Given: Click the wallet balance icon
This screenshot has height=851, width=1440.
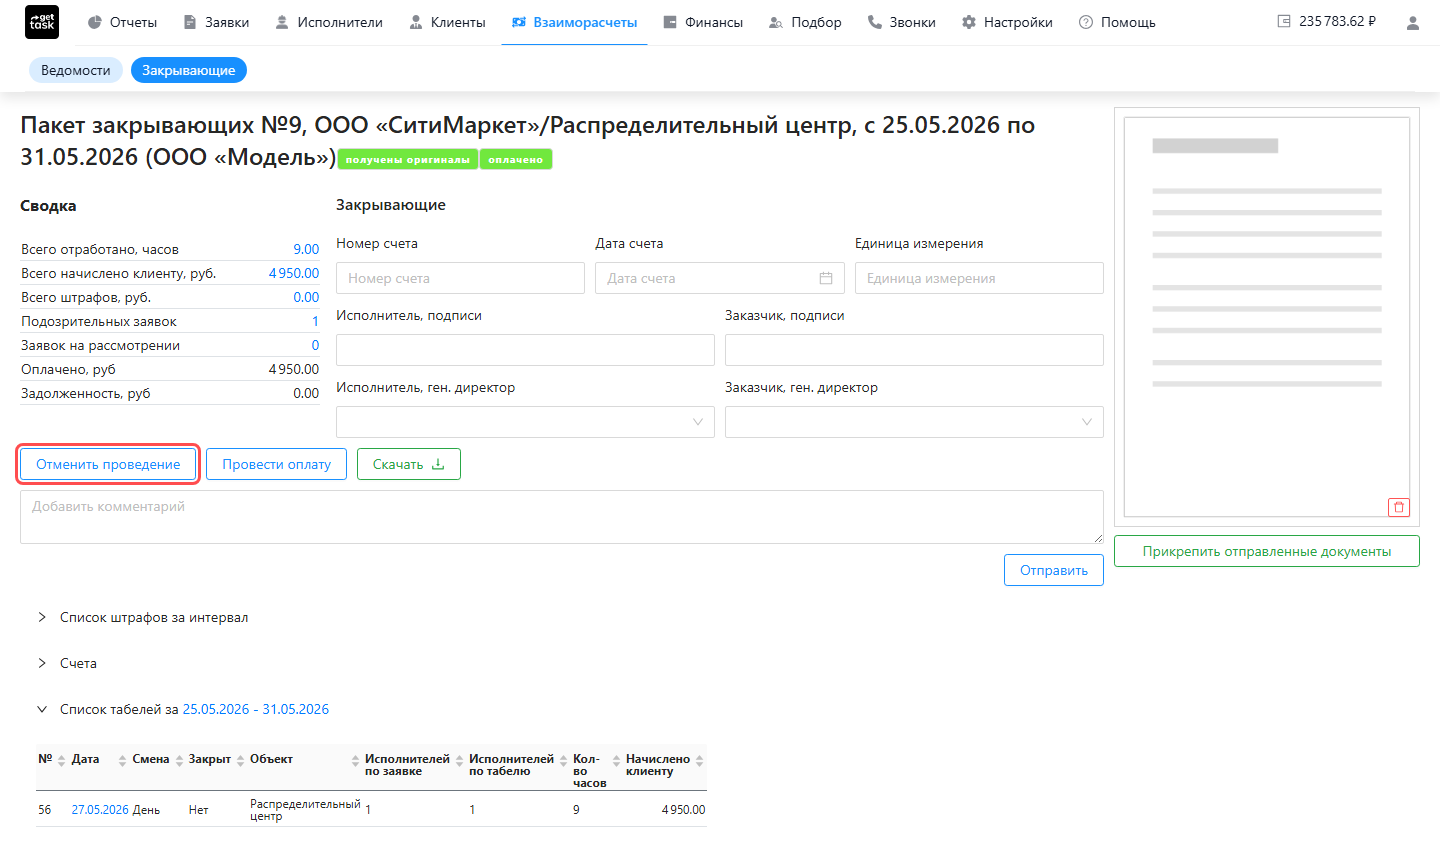Looking at the screenshot, I should [x=1284, y=21].
